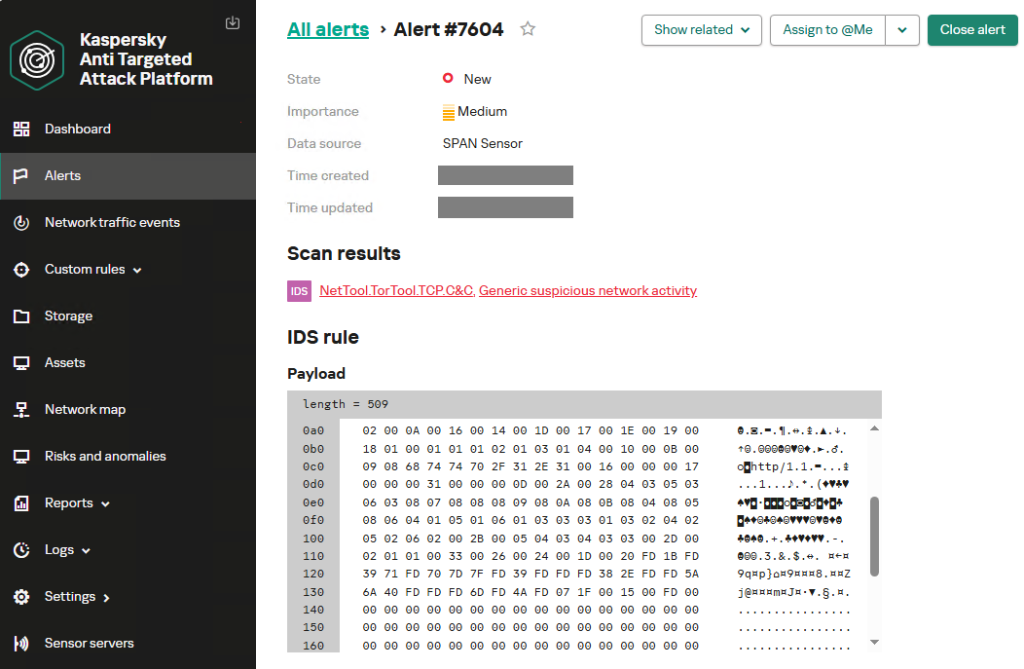1024x669 pixels.
Task: Click the Storage folder icon
Action: tap(22, 316)
